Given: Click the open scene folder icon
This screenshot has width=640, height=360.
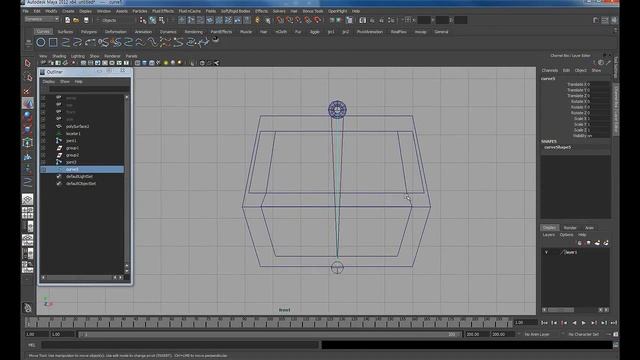Looking at the screenshot, I should pos(76,20).
